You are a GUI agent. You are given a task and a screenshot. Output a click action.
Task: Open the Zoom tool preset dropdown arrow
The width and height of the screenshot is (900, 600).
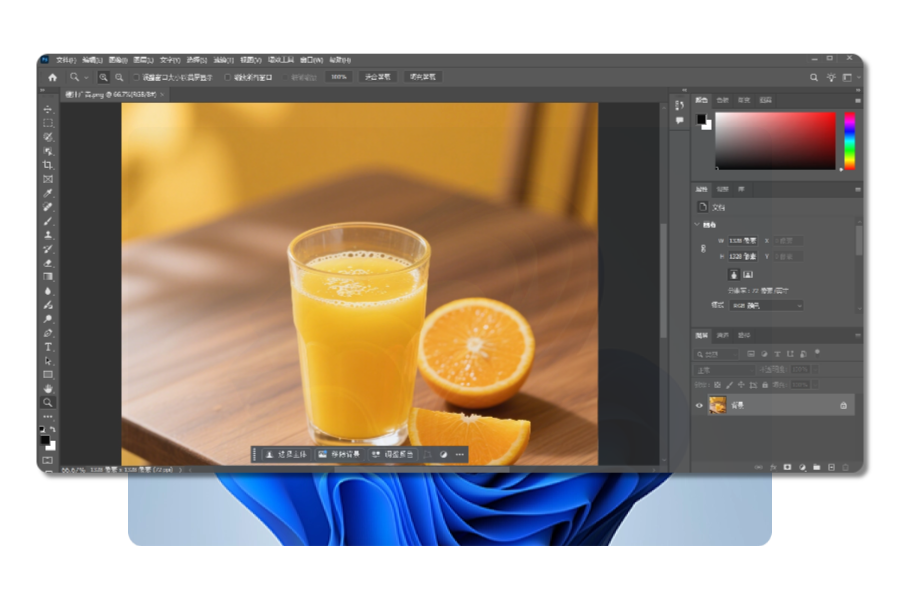(x=87, y=77)
